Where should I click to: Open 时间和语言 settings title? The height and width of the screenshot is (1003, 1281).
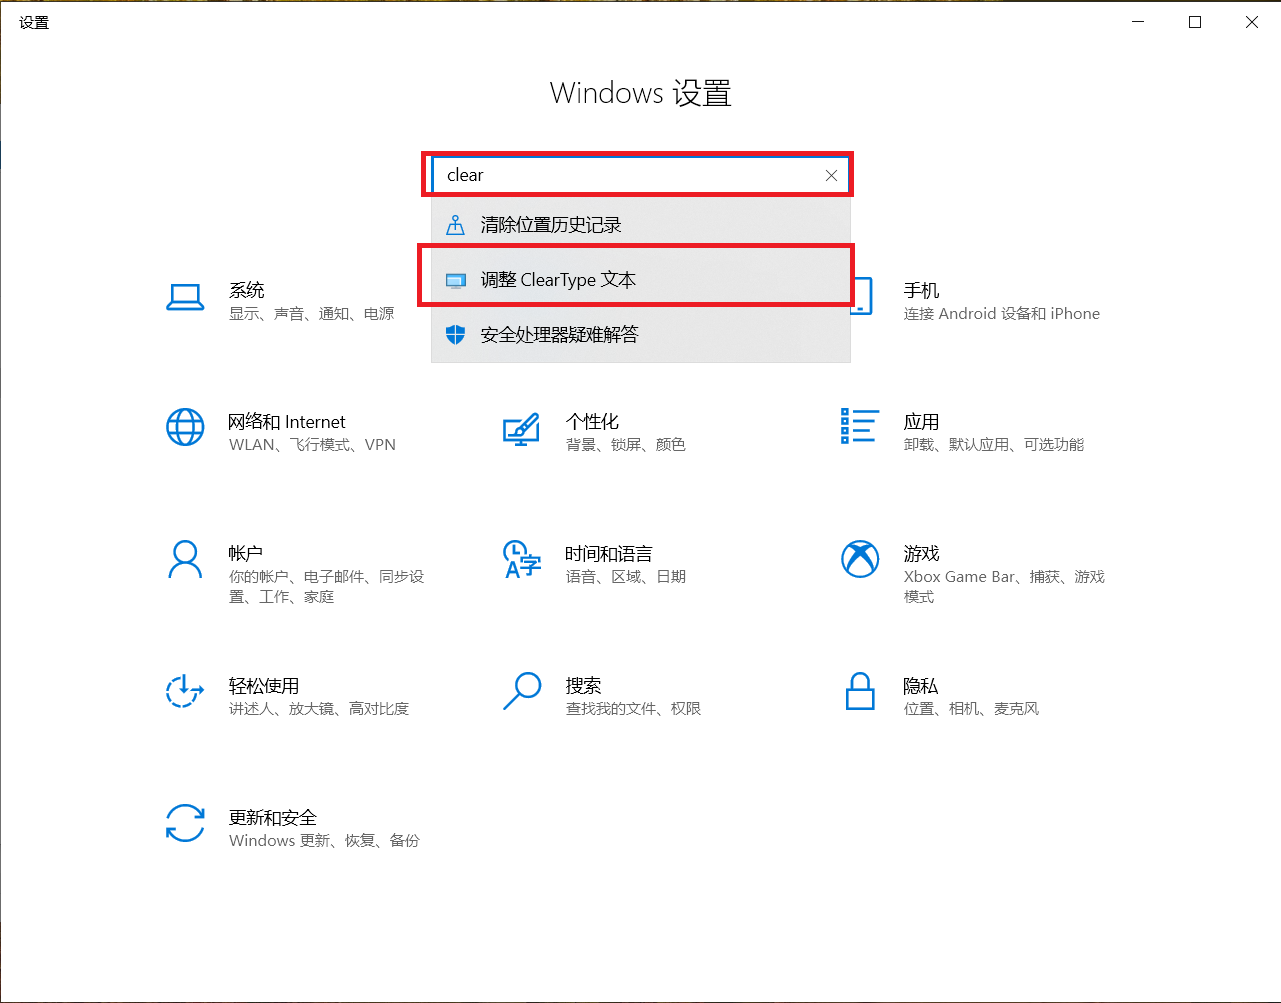point(609,554)
